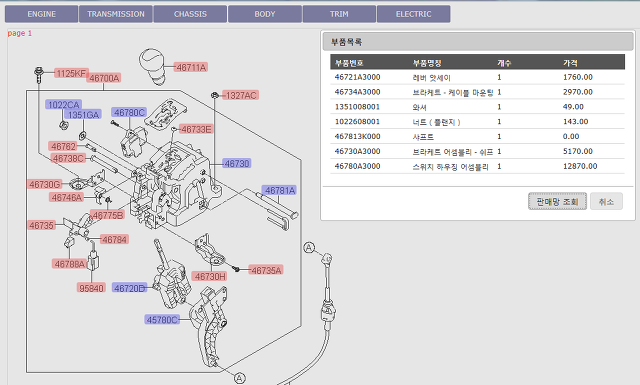Click part number 46730A3000
This screenshot has width=640, height=385.
coord(357,151)
